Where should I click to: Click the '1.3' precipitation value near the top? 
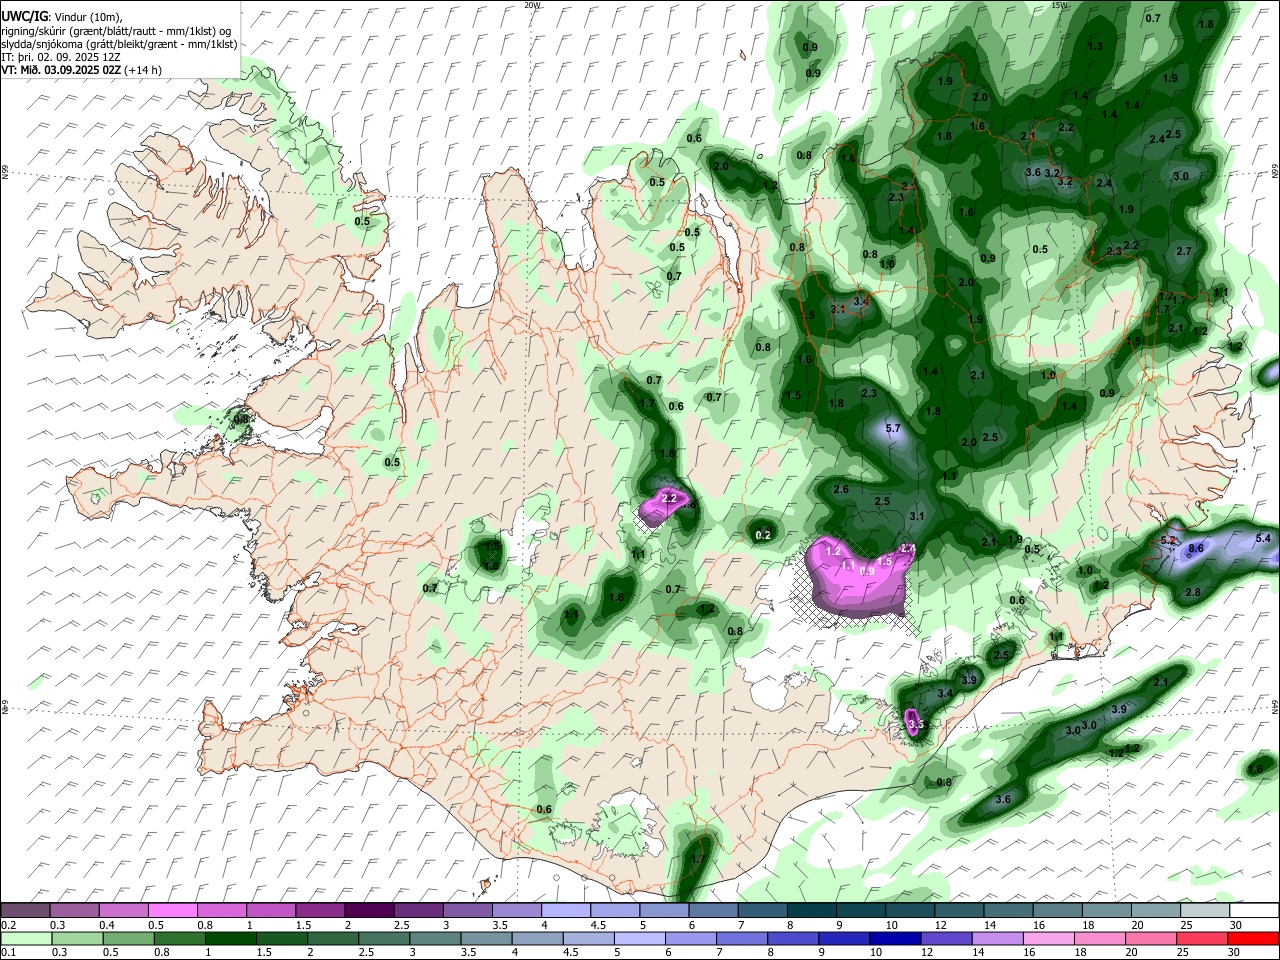tap(1095, 46)
